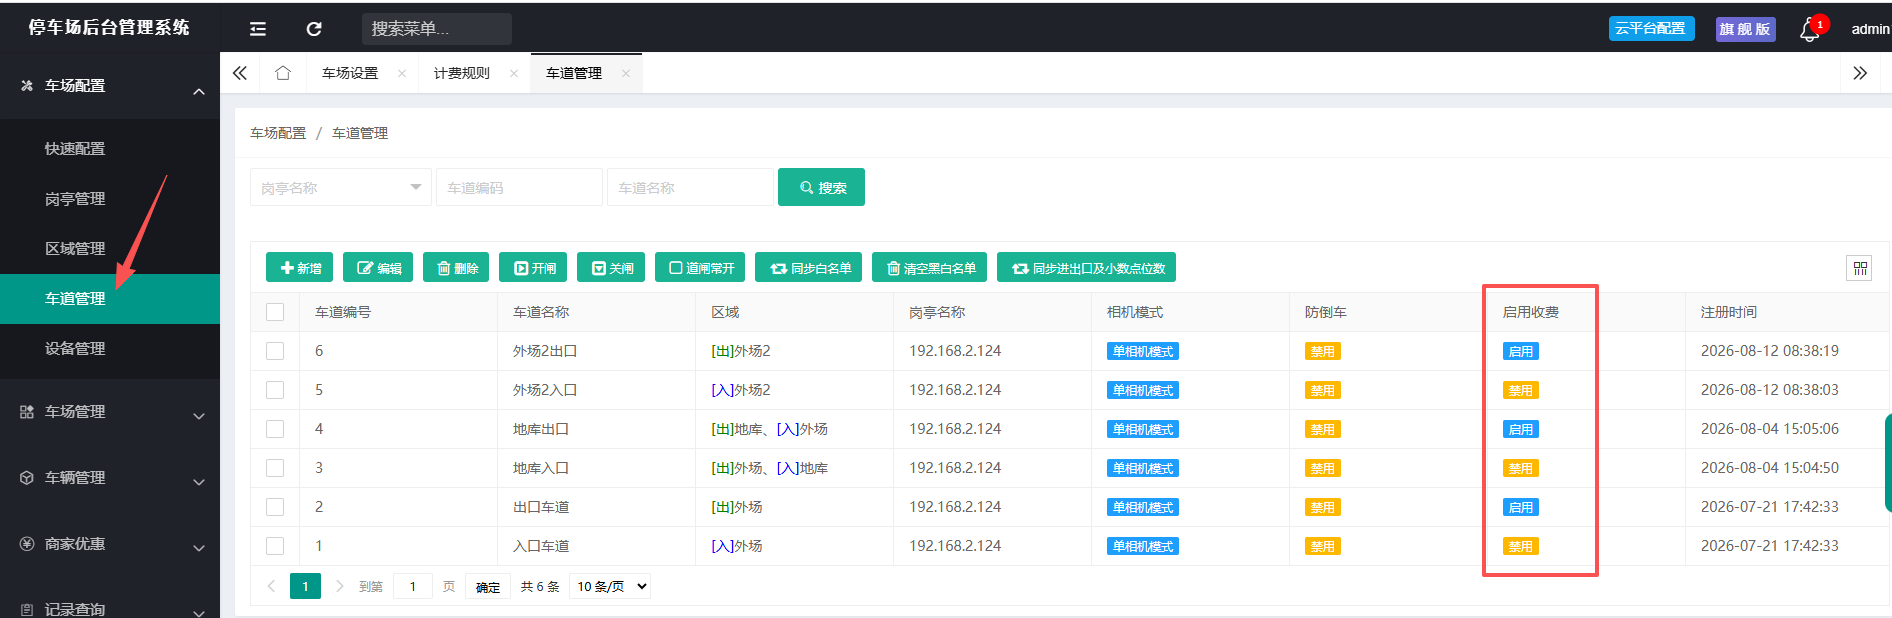Select the checkbox for lane 地库入口
The image size is (1892, 618).
[x=275, y=468]
